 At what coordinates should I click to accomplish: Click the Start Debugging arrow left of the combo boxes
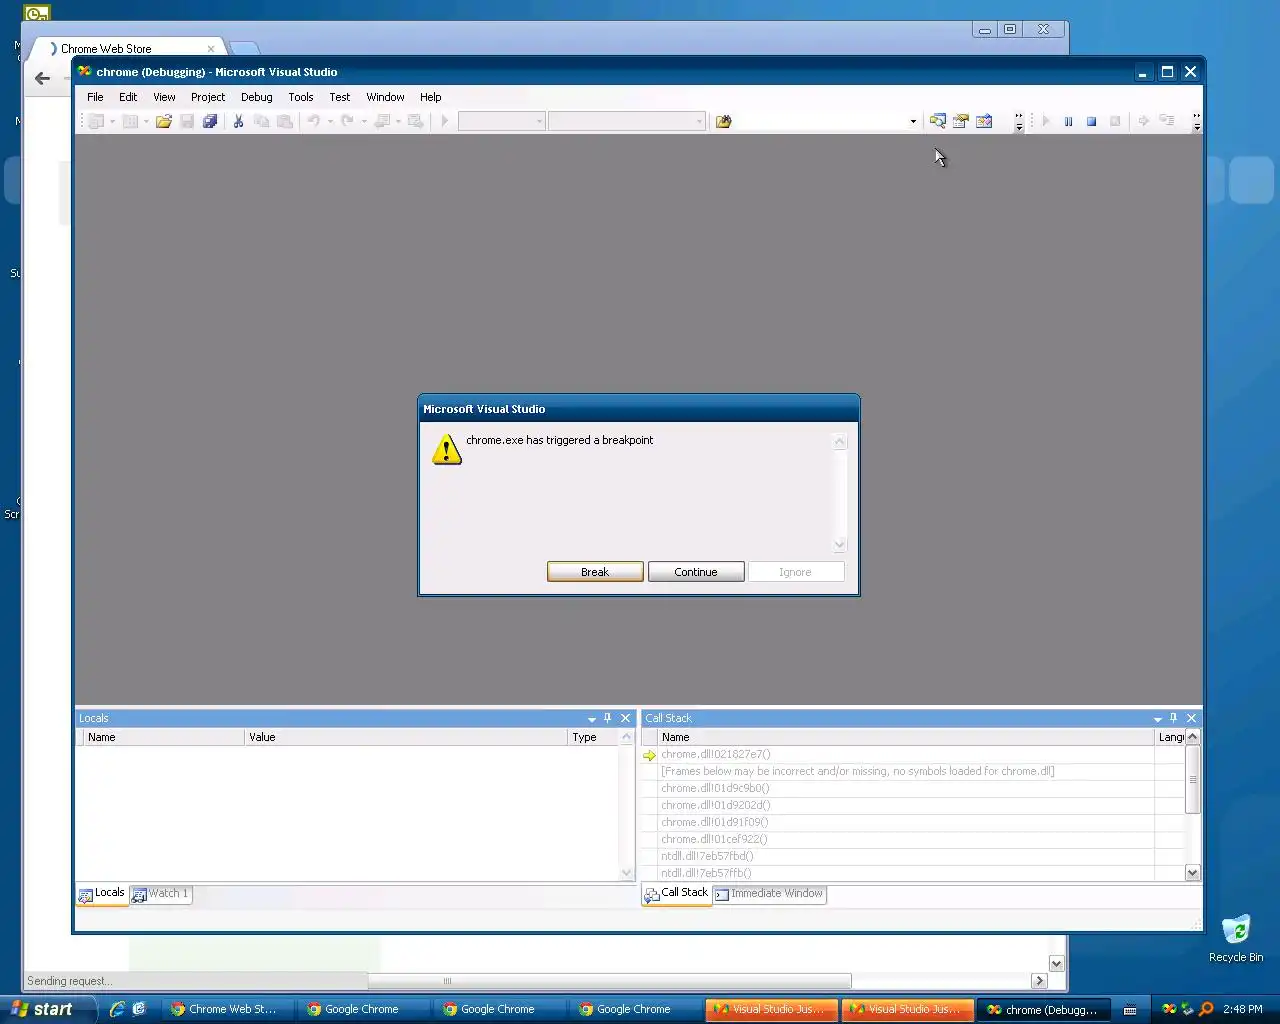click(445, 121)
